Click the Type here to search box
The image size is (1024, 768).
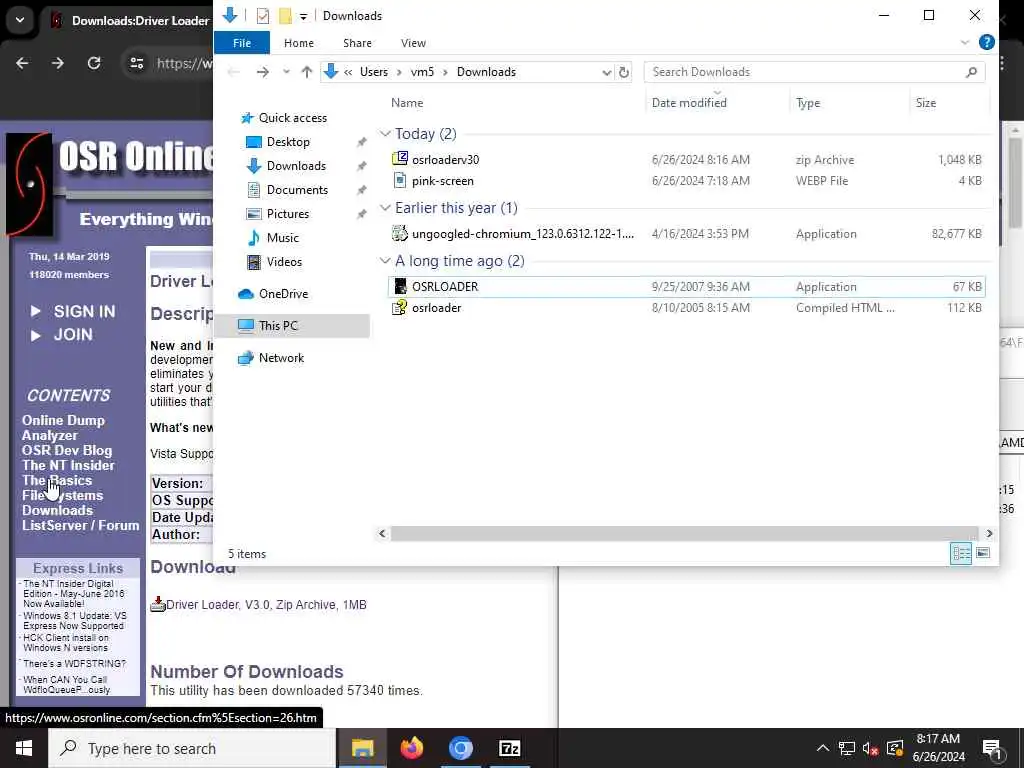[192, 748]
